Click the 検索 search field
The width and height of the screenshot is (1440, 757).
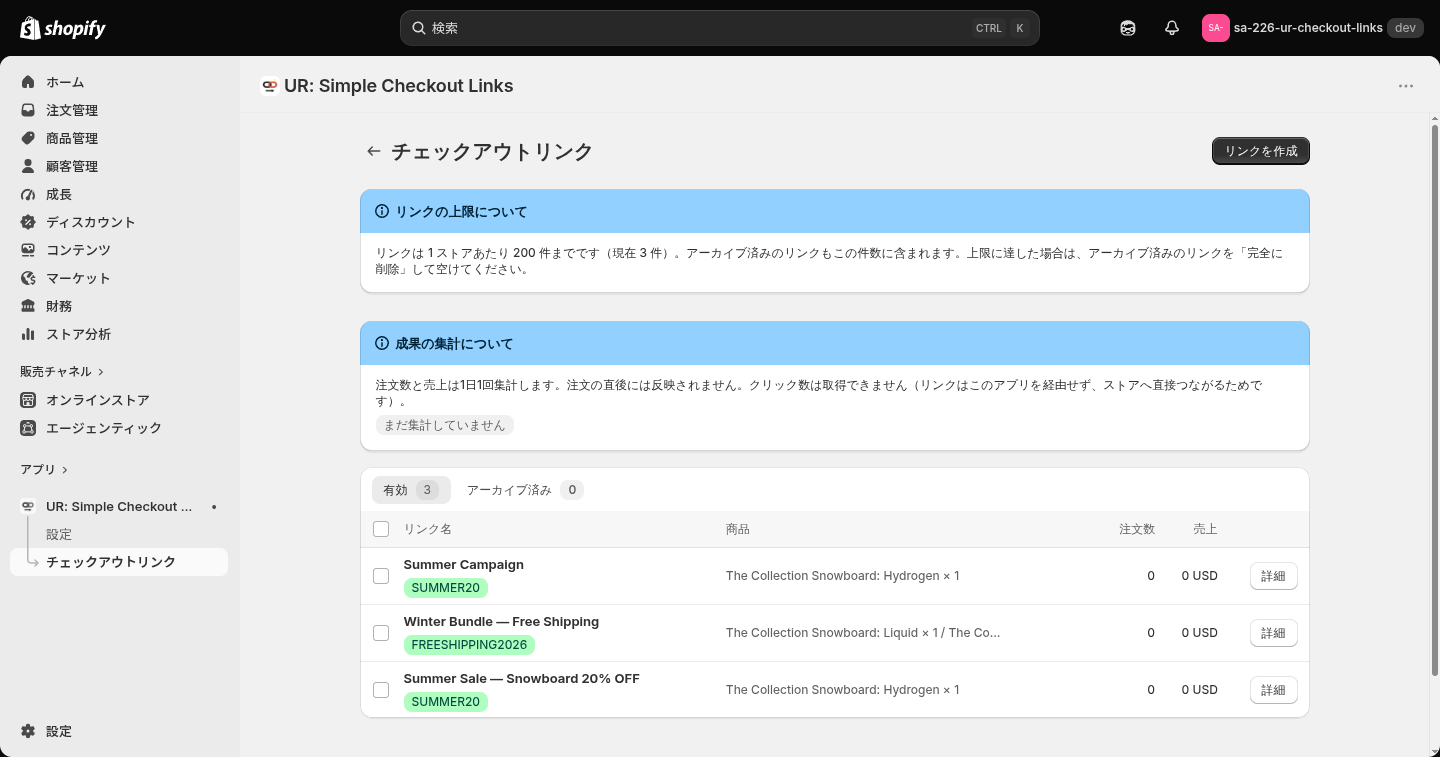[720, 28]
